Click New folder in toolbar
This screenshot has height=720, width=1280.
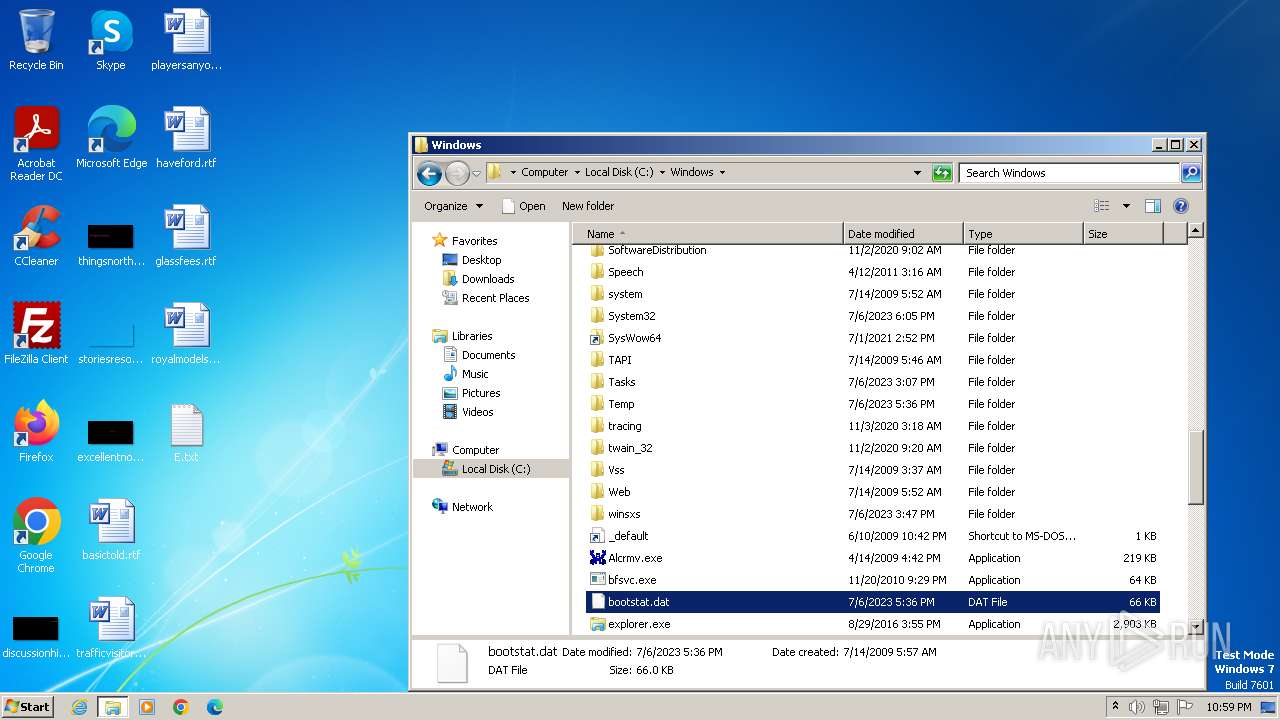588,206
